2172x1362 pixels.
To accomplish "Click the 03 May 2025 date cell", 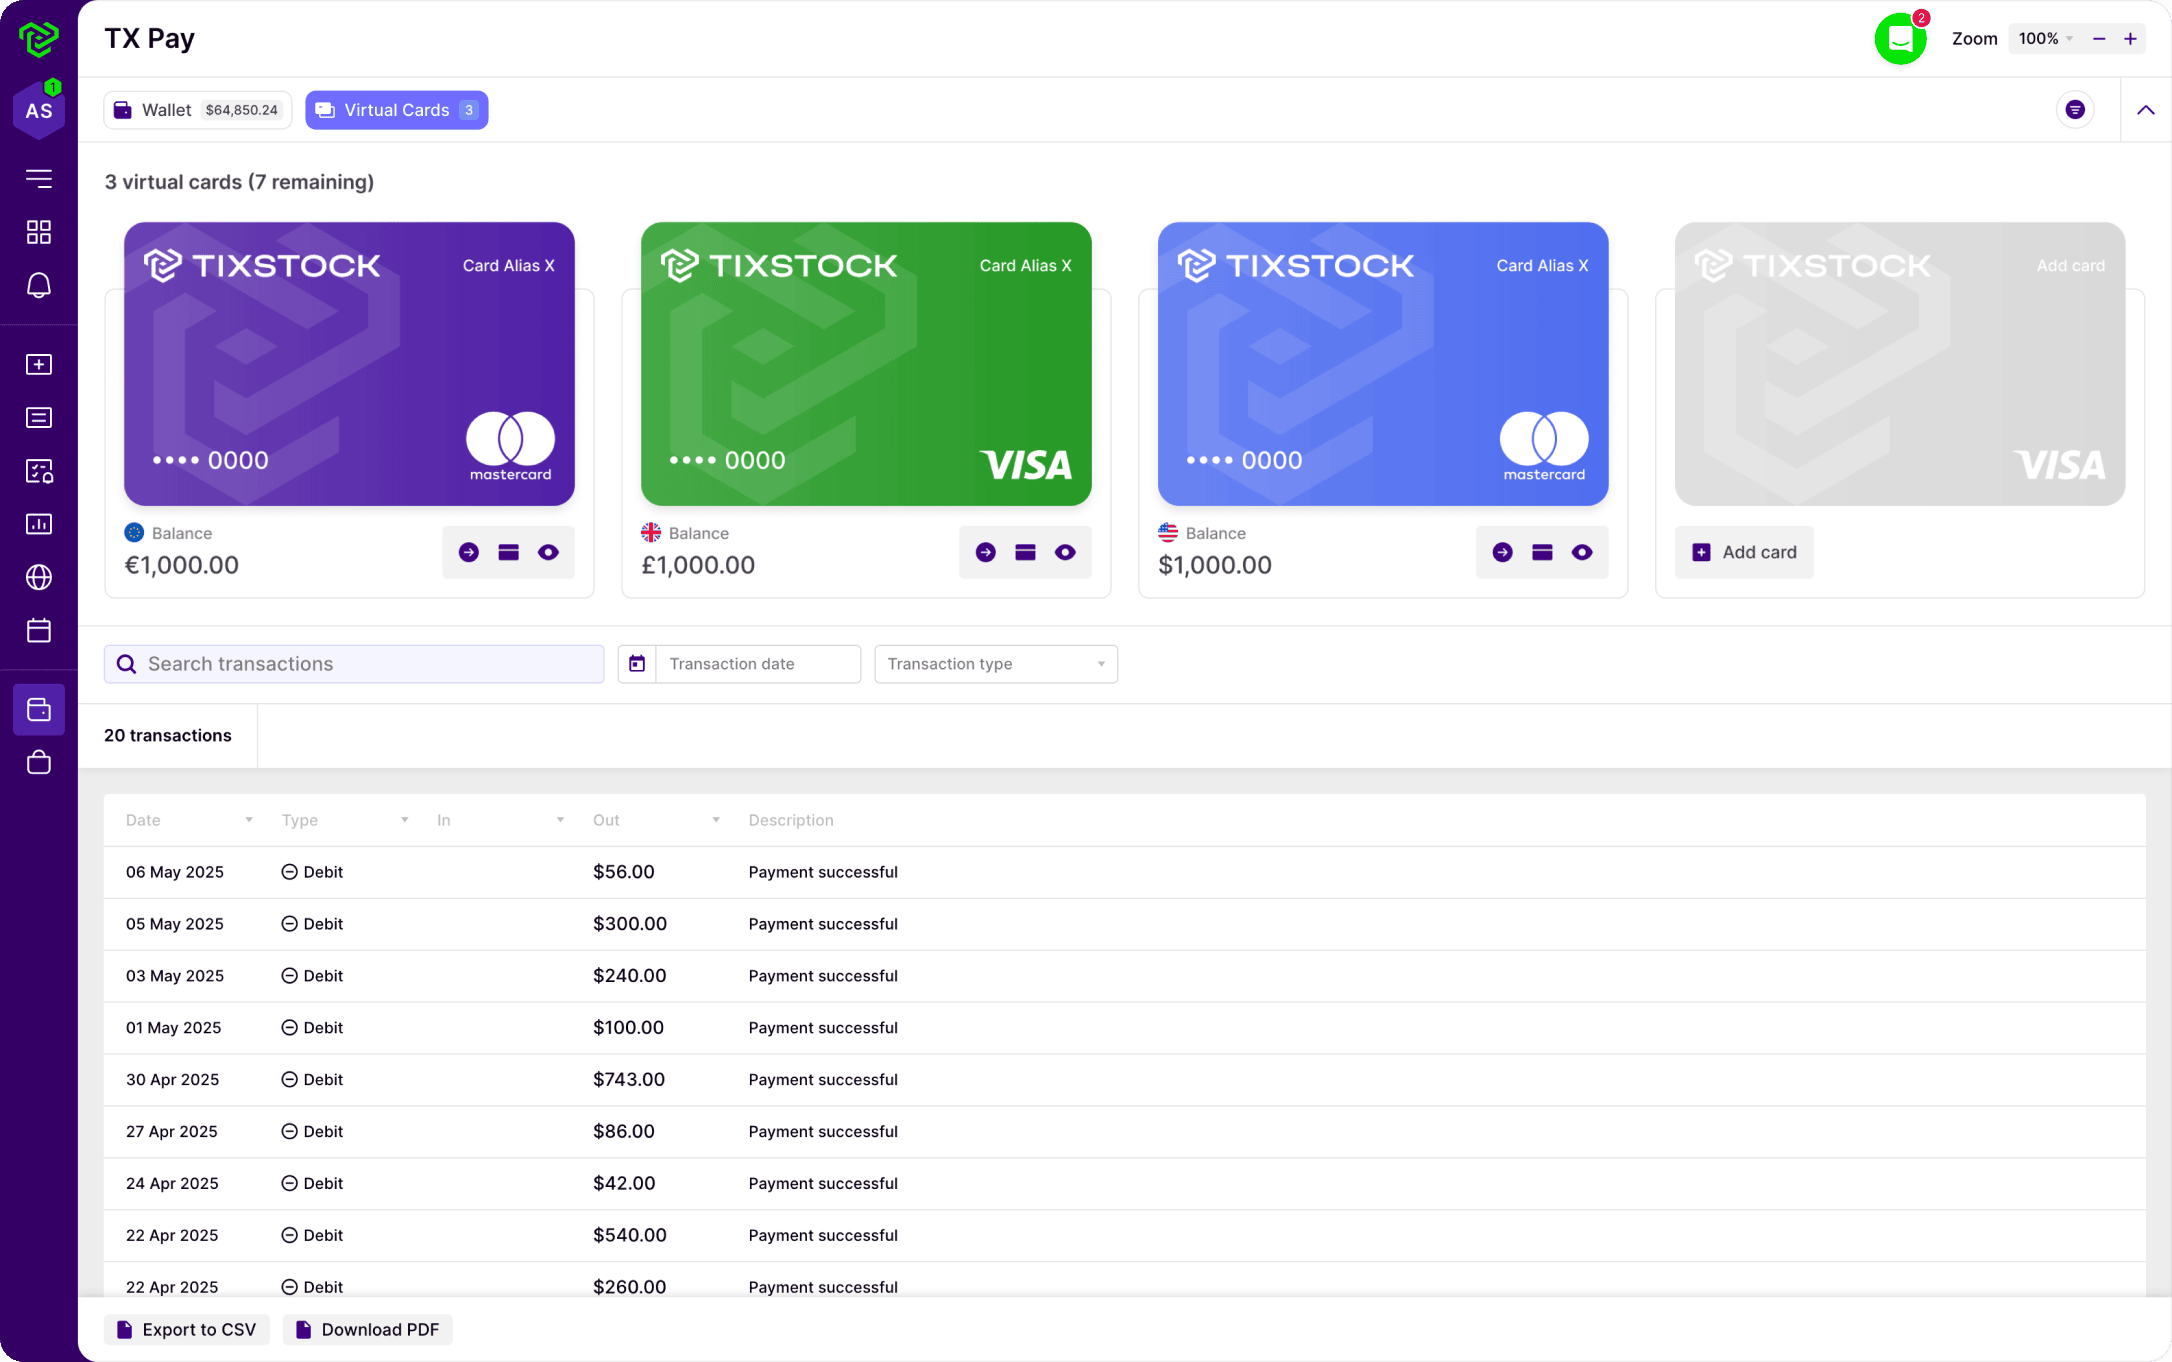I will point(175,976).
